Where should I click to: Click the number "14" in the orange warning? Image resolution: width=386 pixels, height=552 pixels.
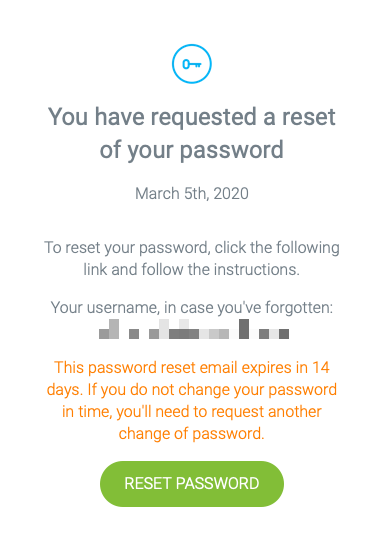(321, 368)
